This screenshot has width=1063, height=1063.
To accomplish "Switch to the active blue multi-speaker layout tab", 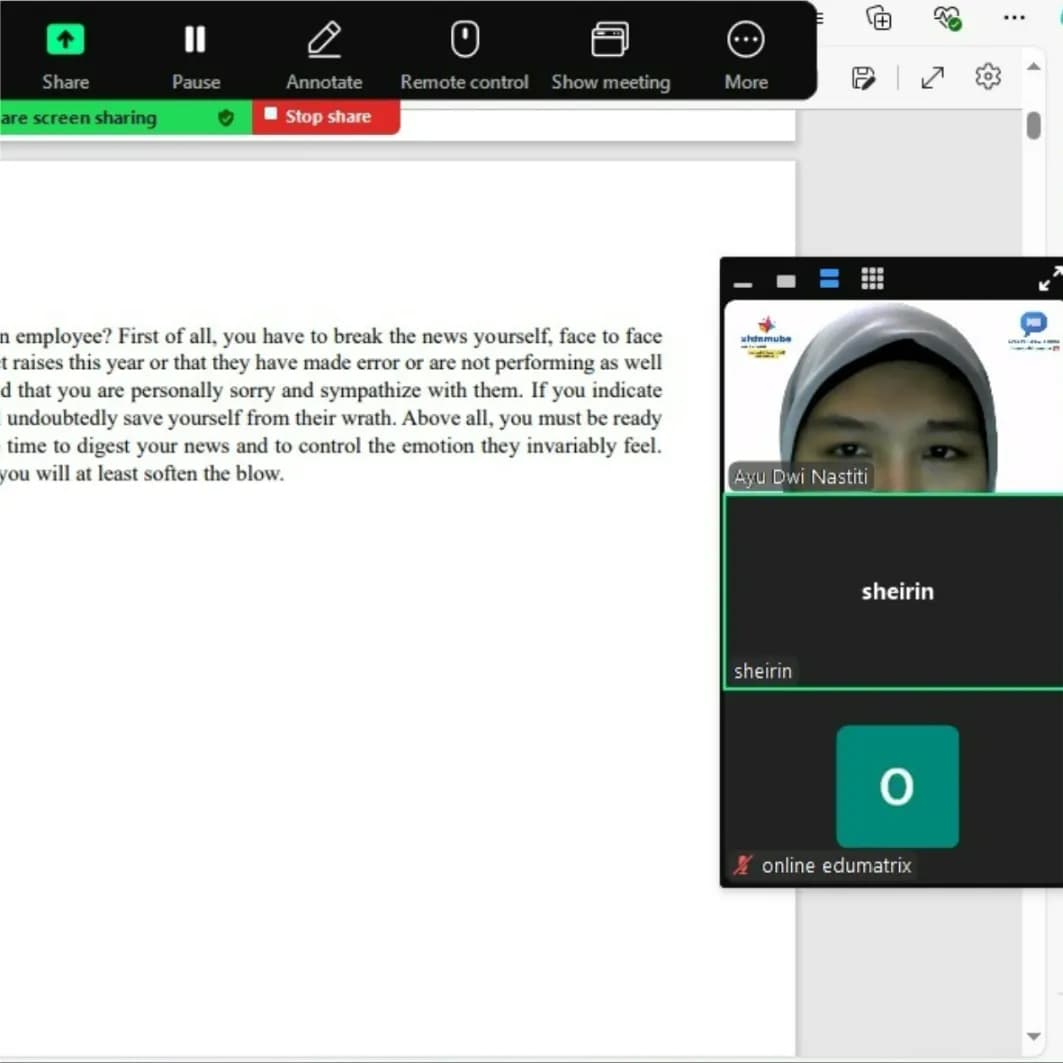I will click(829, 280).
